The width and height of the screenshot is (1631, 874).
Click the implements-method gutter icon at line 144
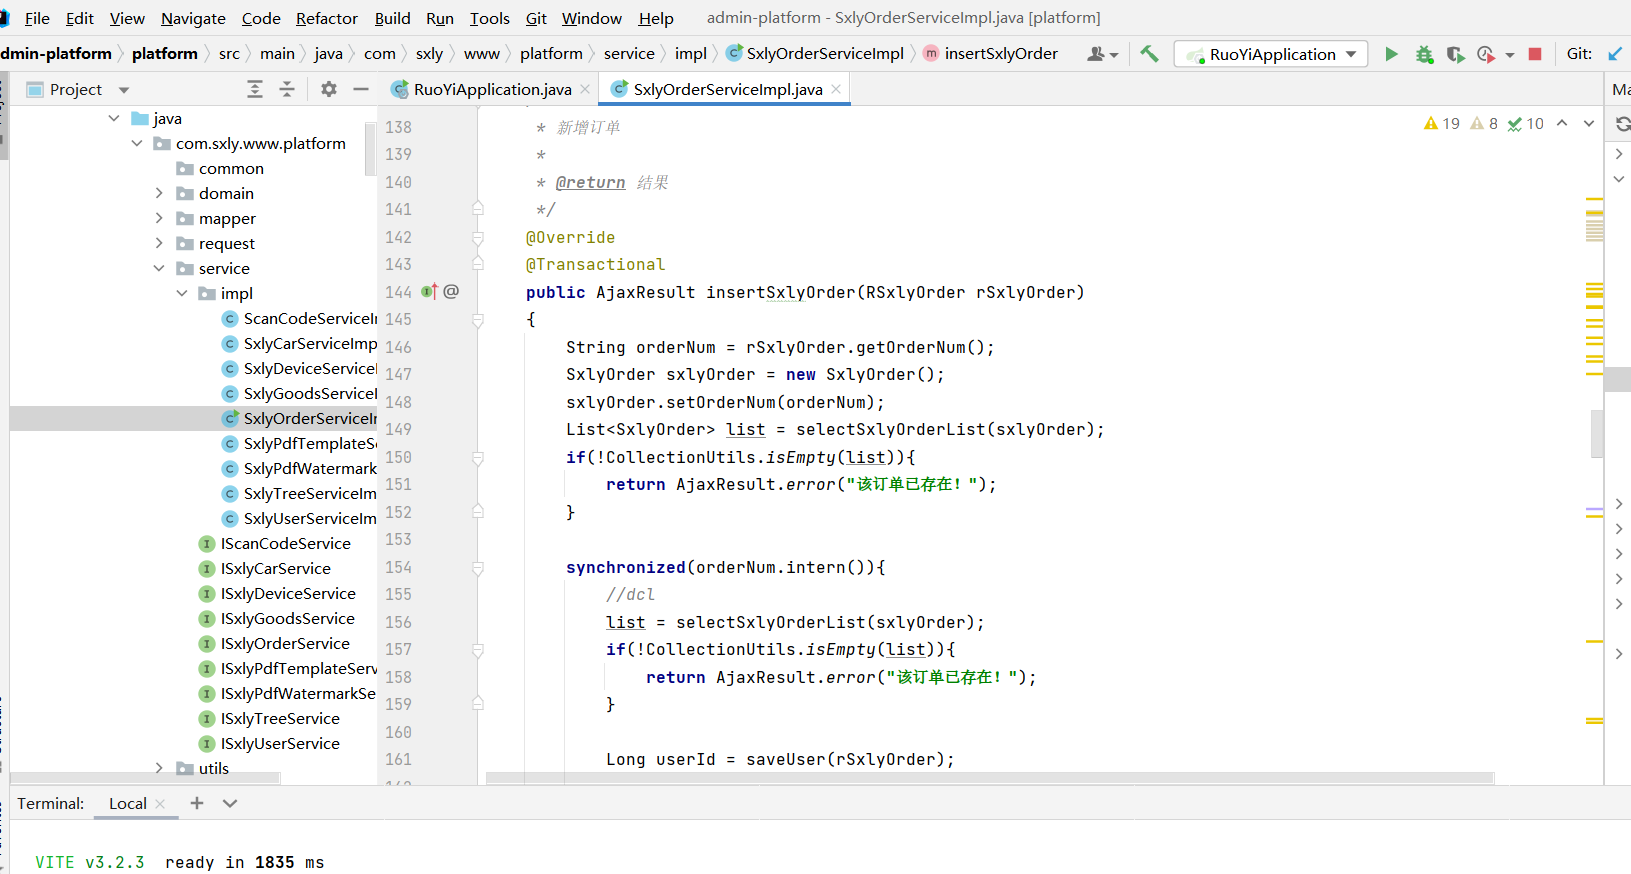tap(429, 291)
